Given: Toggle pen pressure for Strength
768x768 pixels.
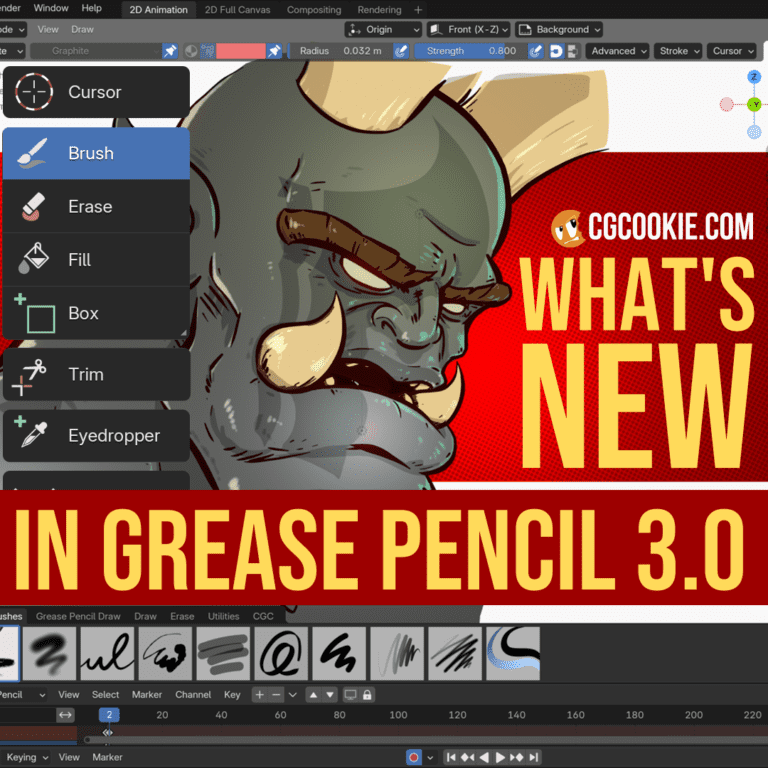Looking at the screenshot, I should pos(537,51).
